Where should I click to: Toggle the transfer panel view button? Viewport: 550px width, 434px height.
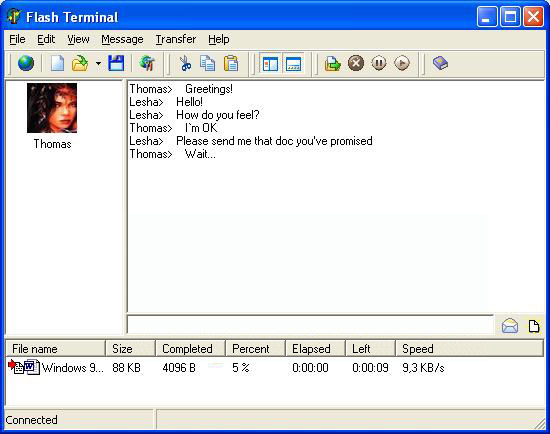293,64
